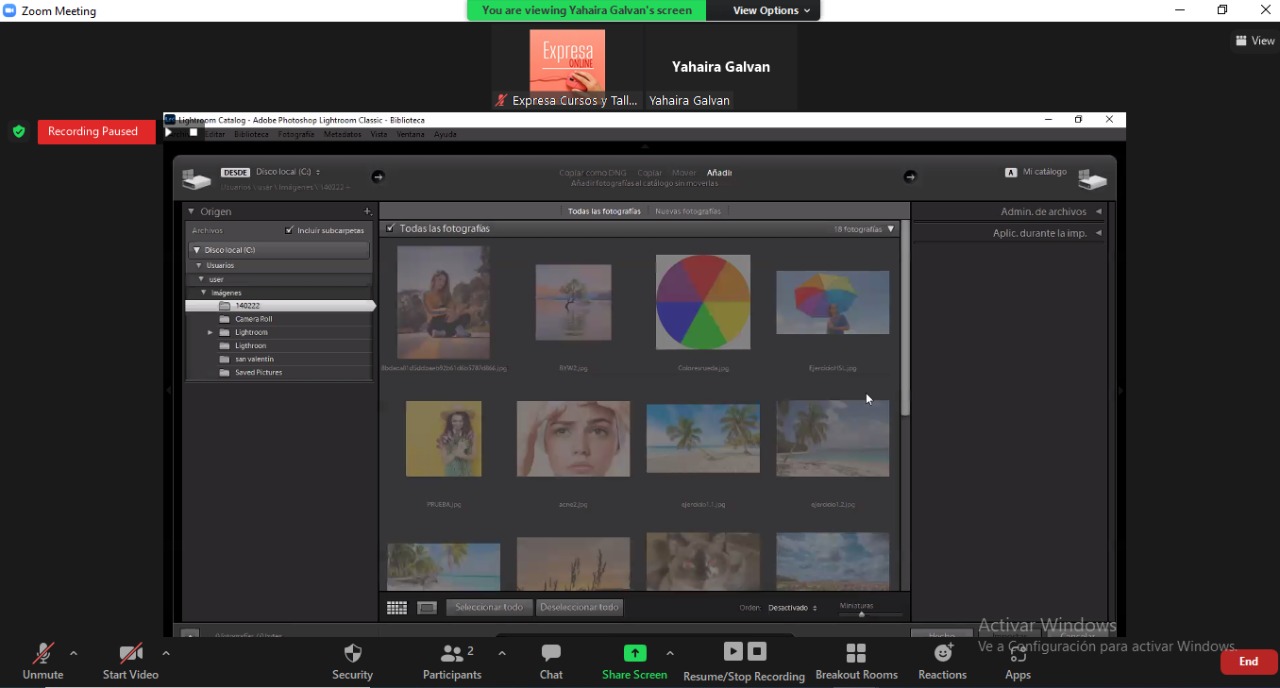Switch to grid view in import dialog

[397, 607]
